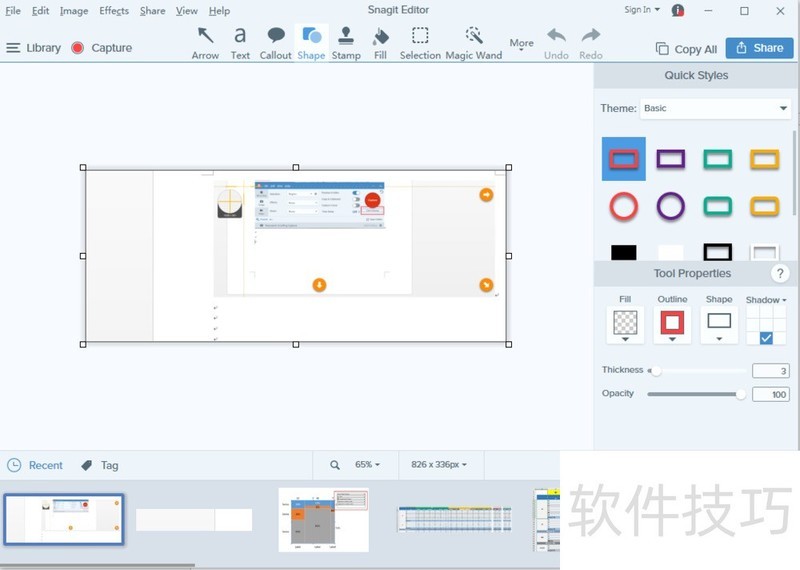Click the Opacity slider handle
Screen dimensions: 800x570
(x=741, y=394)
